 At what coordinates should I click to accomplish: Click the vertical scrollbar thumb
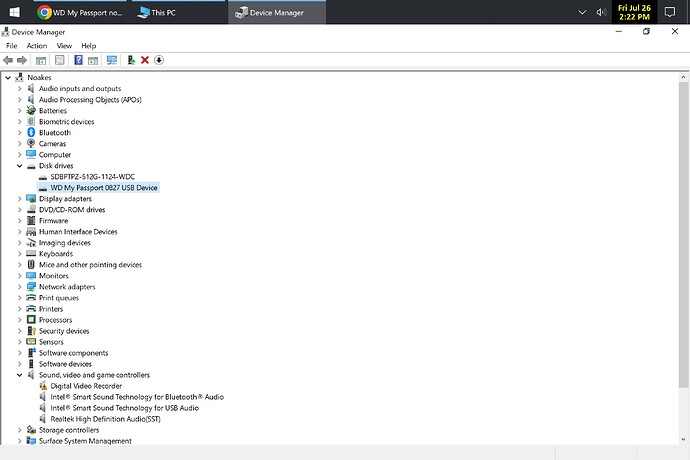[683, 235]
